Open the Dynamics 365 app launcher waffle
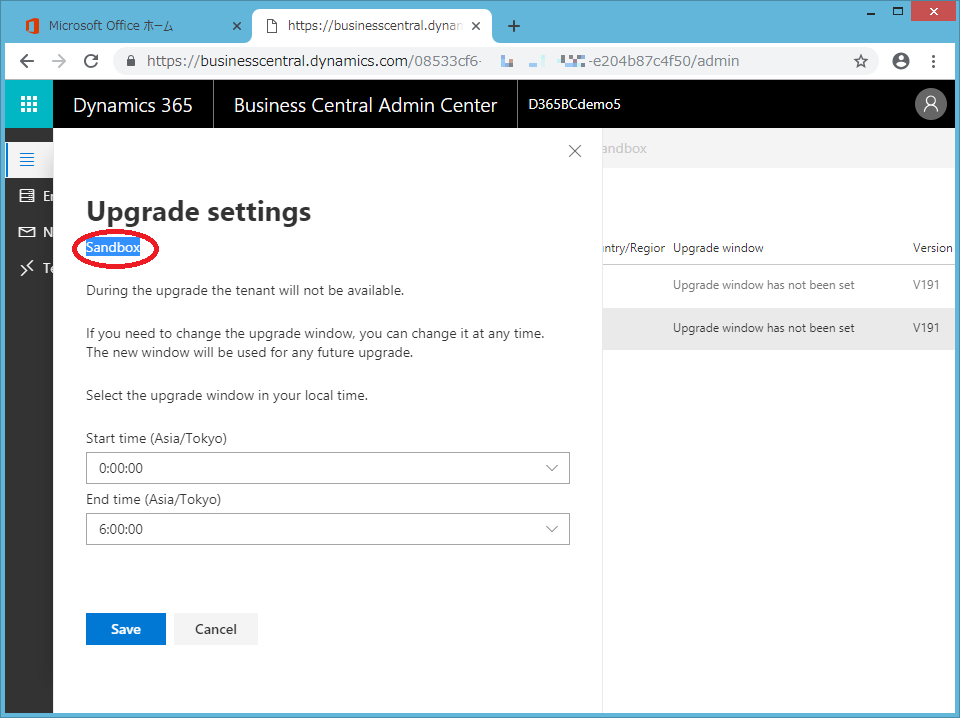 [29, 104]
